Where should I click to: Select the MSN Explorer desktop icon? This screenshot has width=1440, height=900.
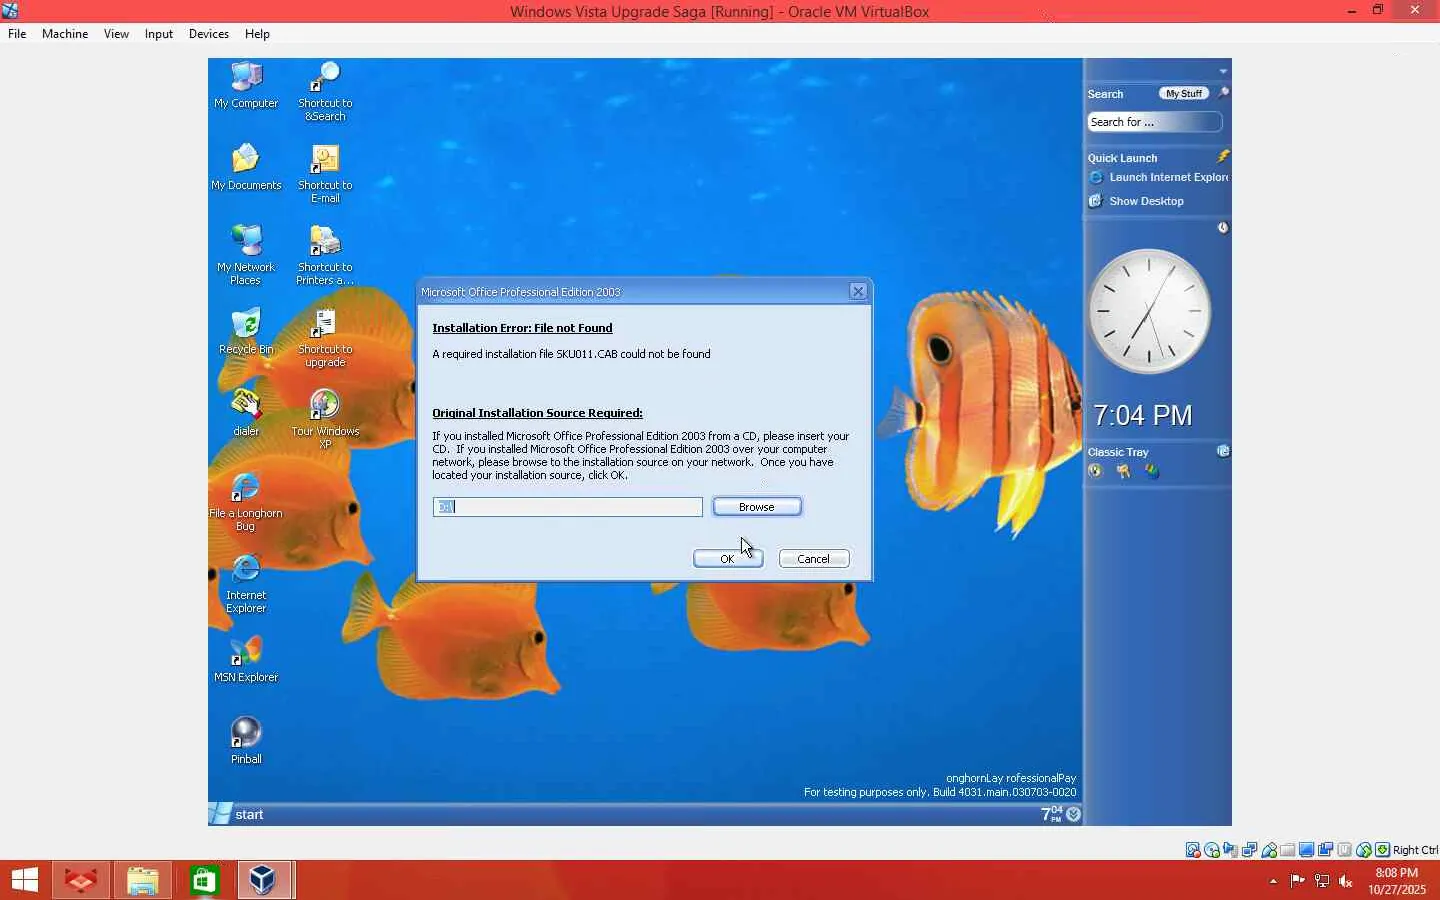click(246, 659)
